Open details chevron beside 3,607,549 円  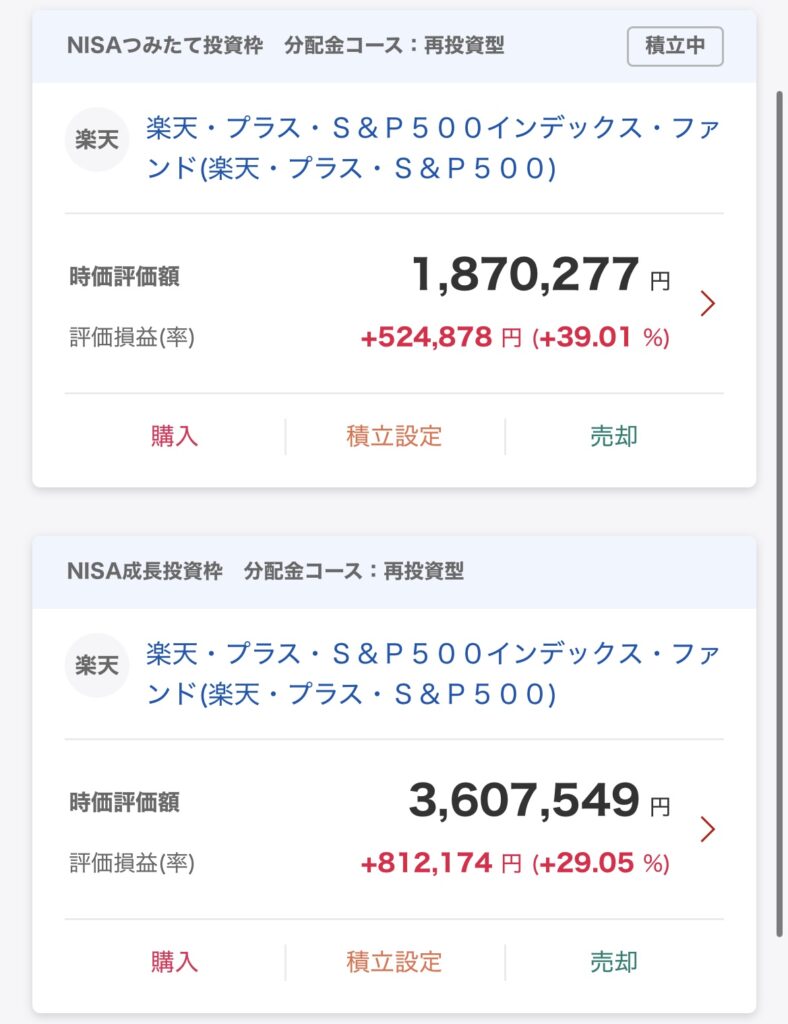tap(707, 829)
